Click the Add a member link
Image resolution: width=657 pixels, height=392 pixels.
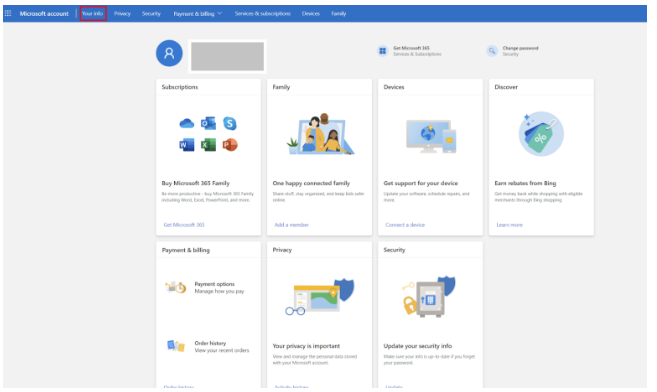tap(292, 225)
